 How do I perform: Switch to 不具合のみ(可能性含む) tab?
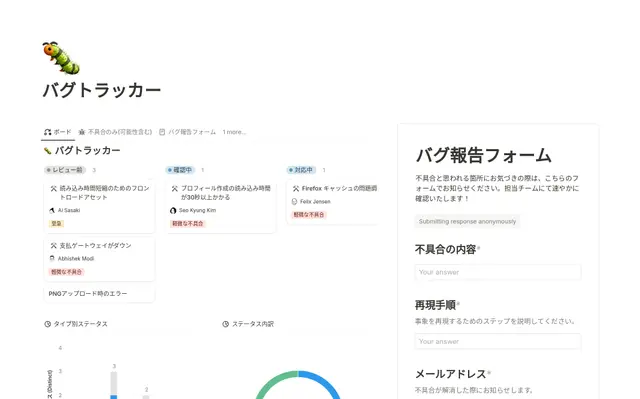click(116, 132)
